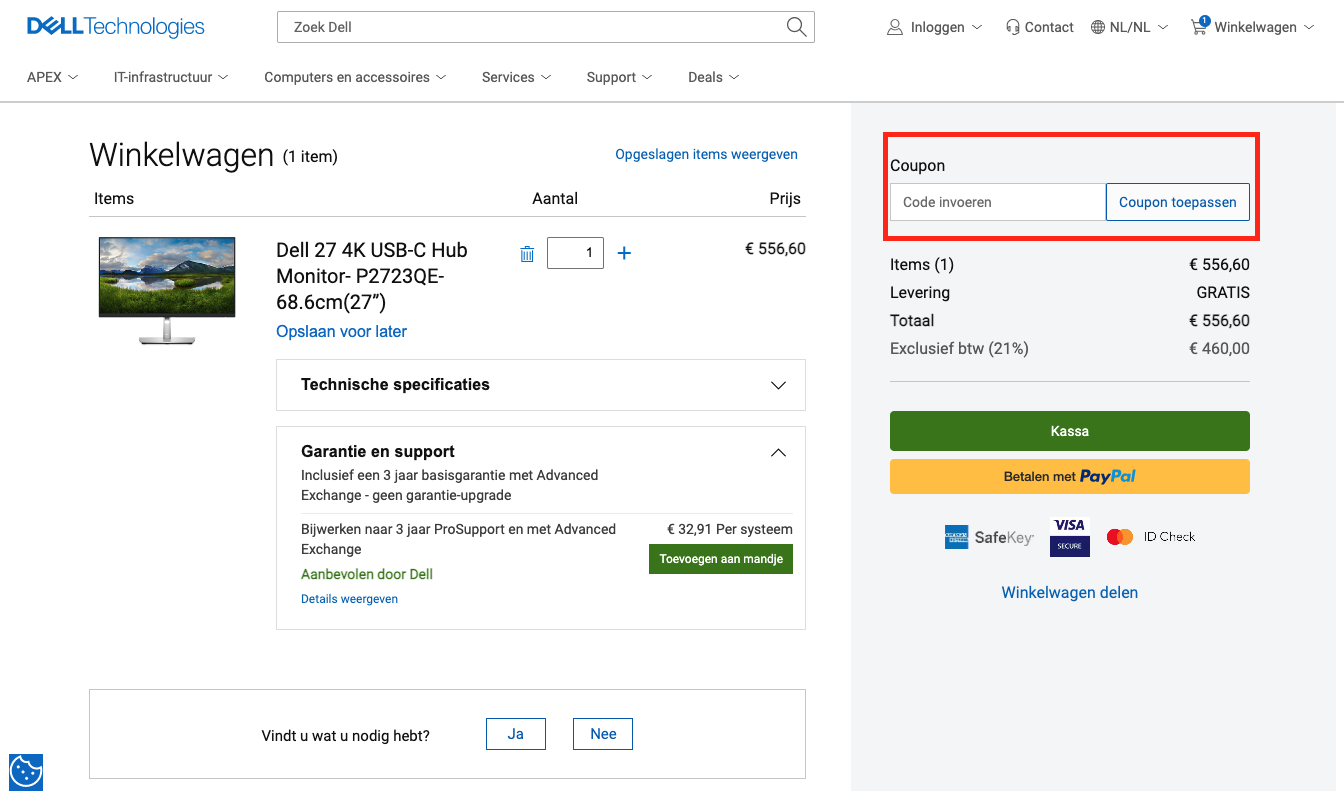Click the Visa Secure logo

(x=1069, y=537)
